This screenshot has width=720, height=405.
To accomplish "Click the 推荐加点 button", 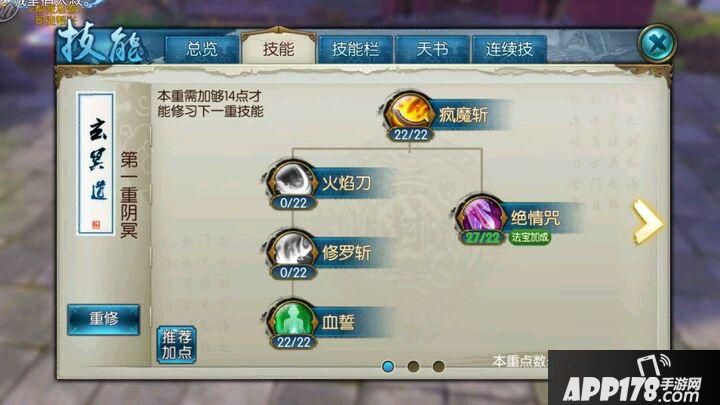I will (176, 345).
